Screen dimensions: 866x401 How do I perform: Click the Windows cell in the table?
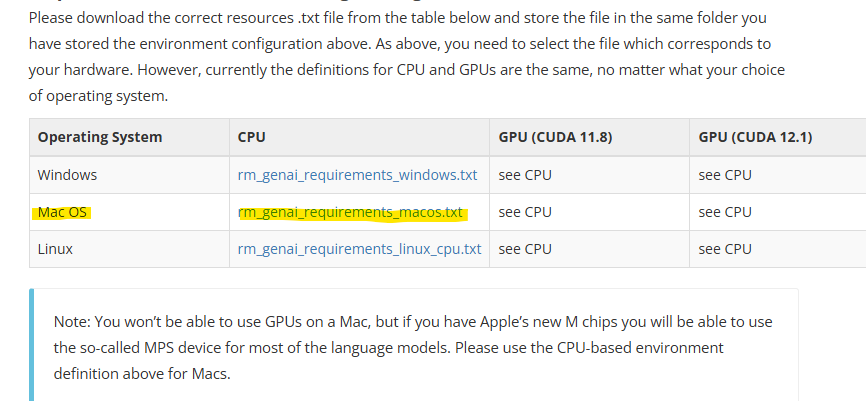pyautogui.click(x=67, y=175)
